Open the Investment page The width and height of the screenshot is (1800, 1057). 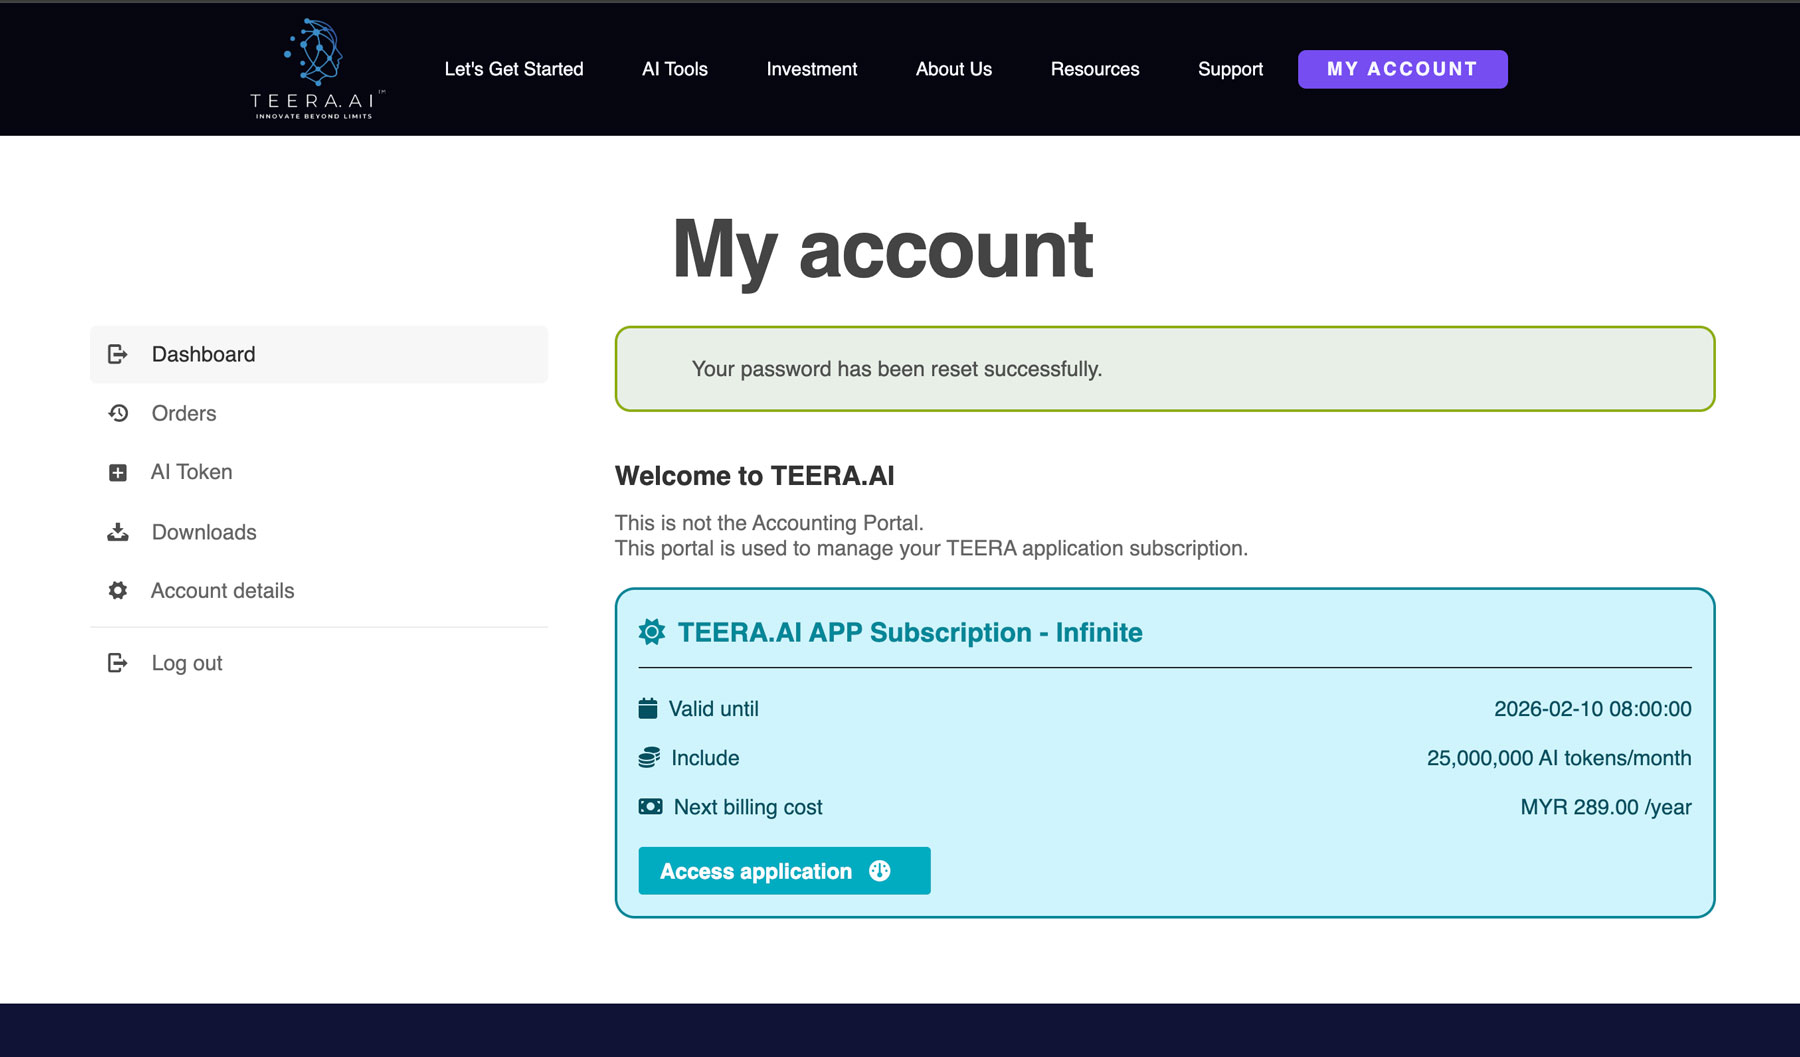pyautogui.click(x=811, y=69)
